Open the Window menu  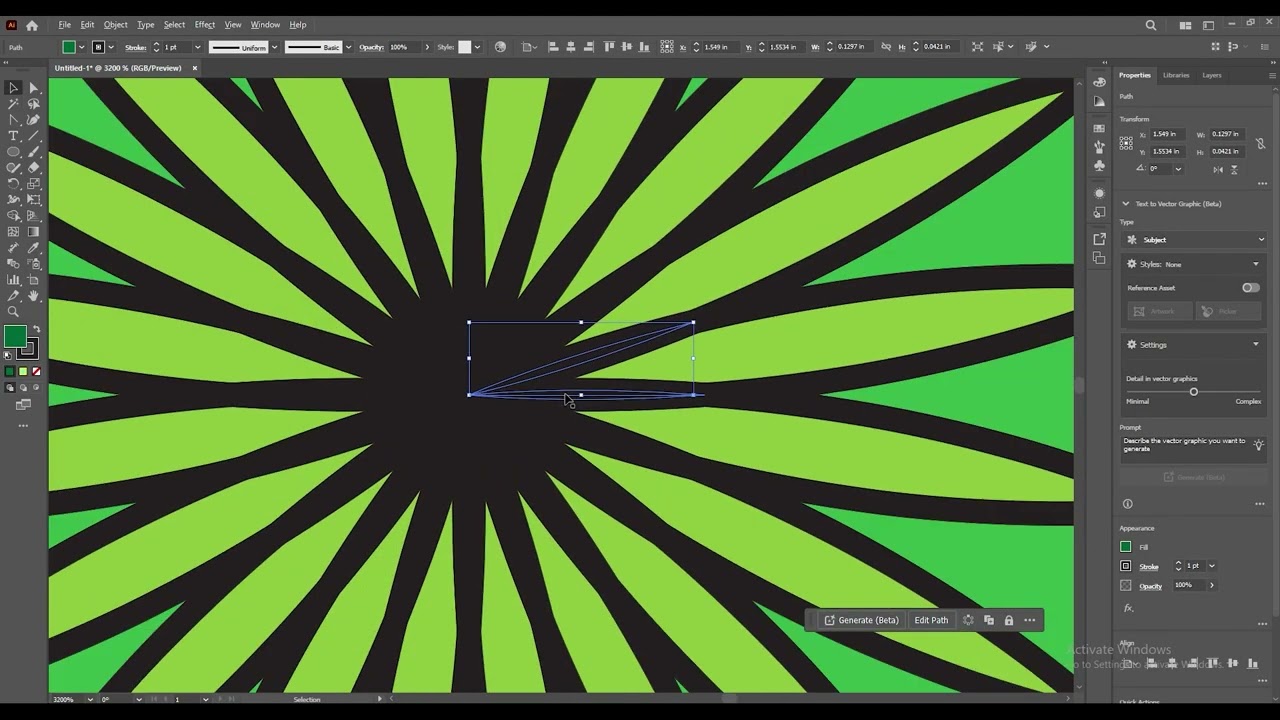tap(265, 25)
